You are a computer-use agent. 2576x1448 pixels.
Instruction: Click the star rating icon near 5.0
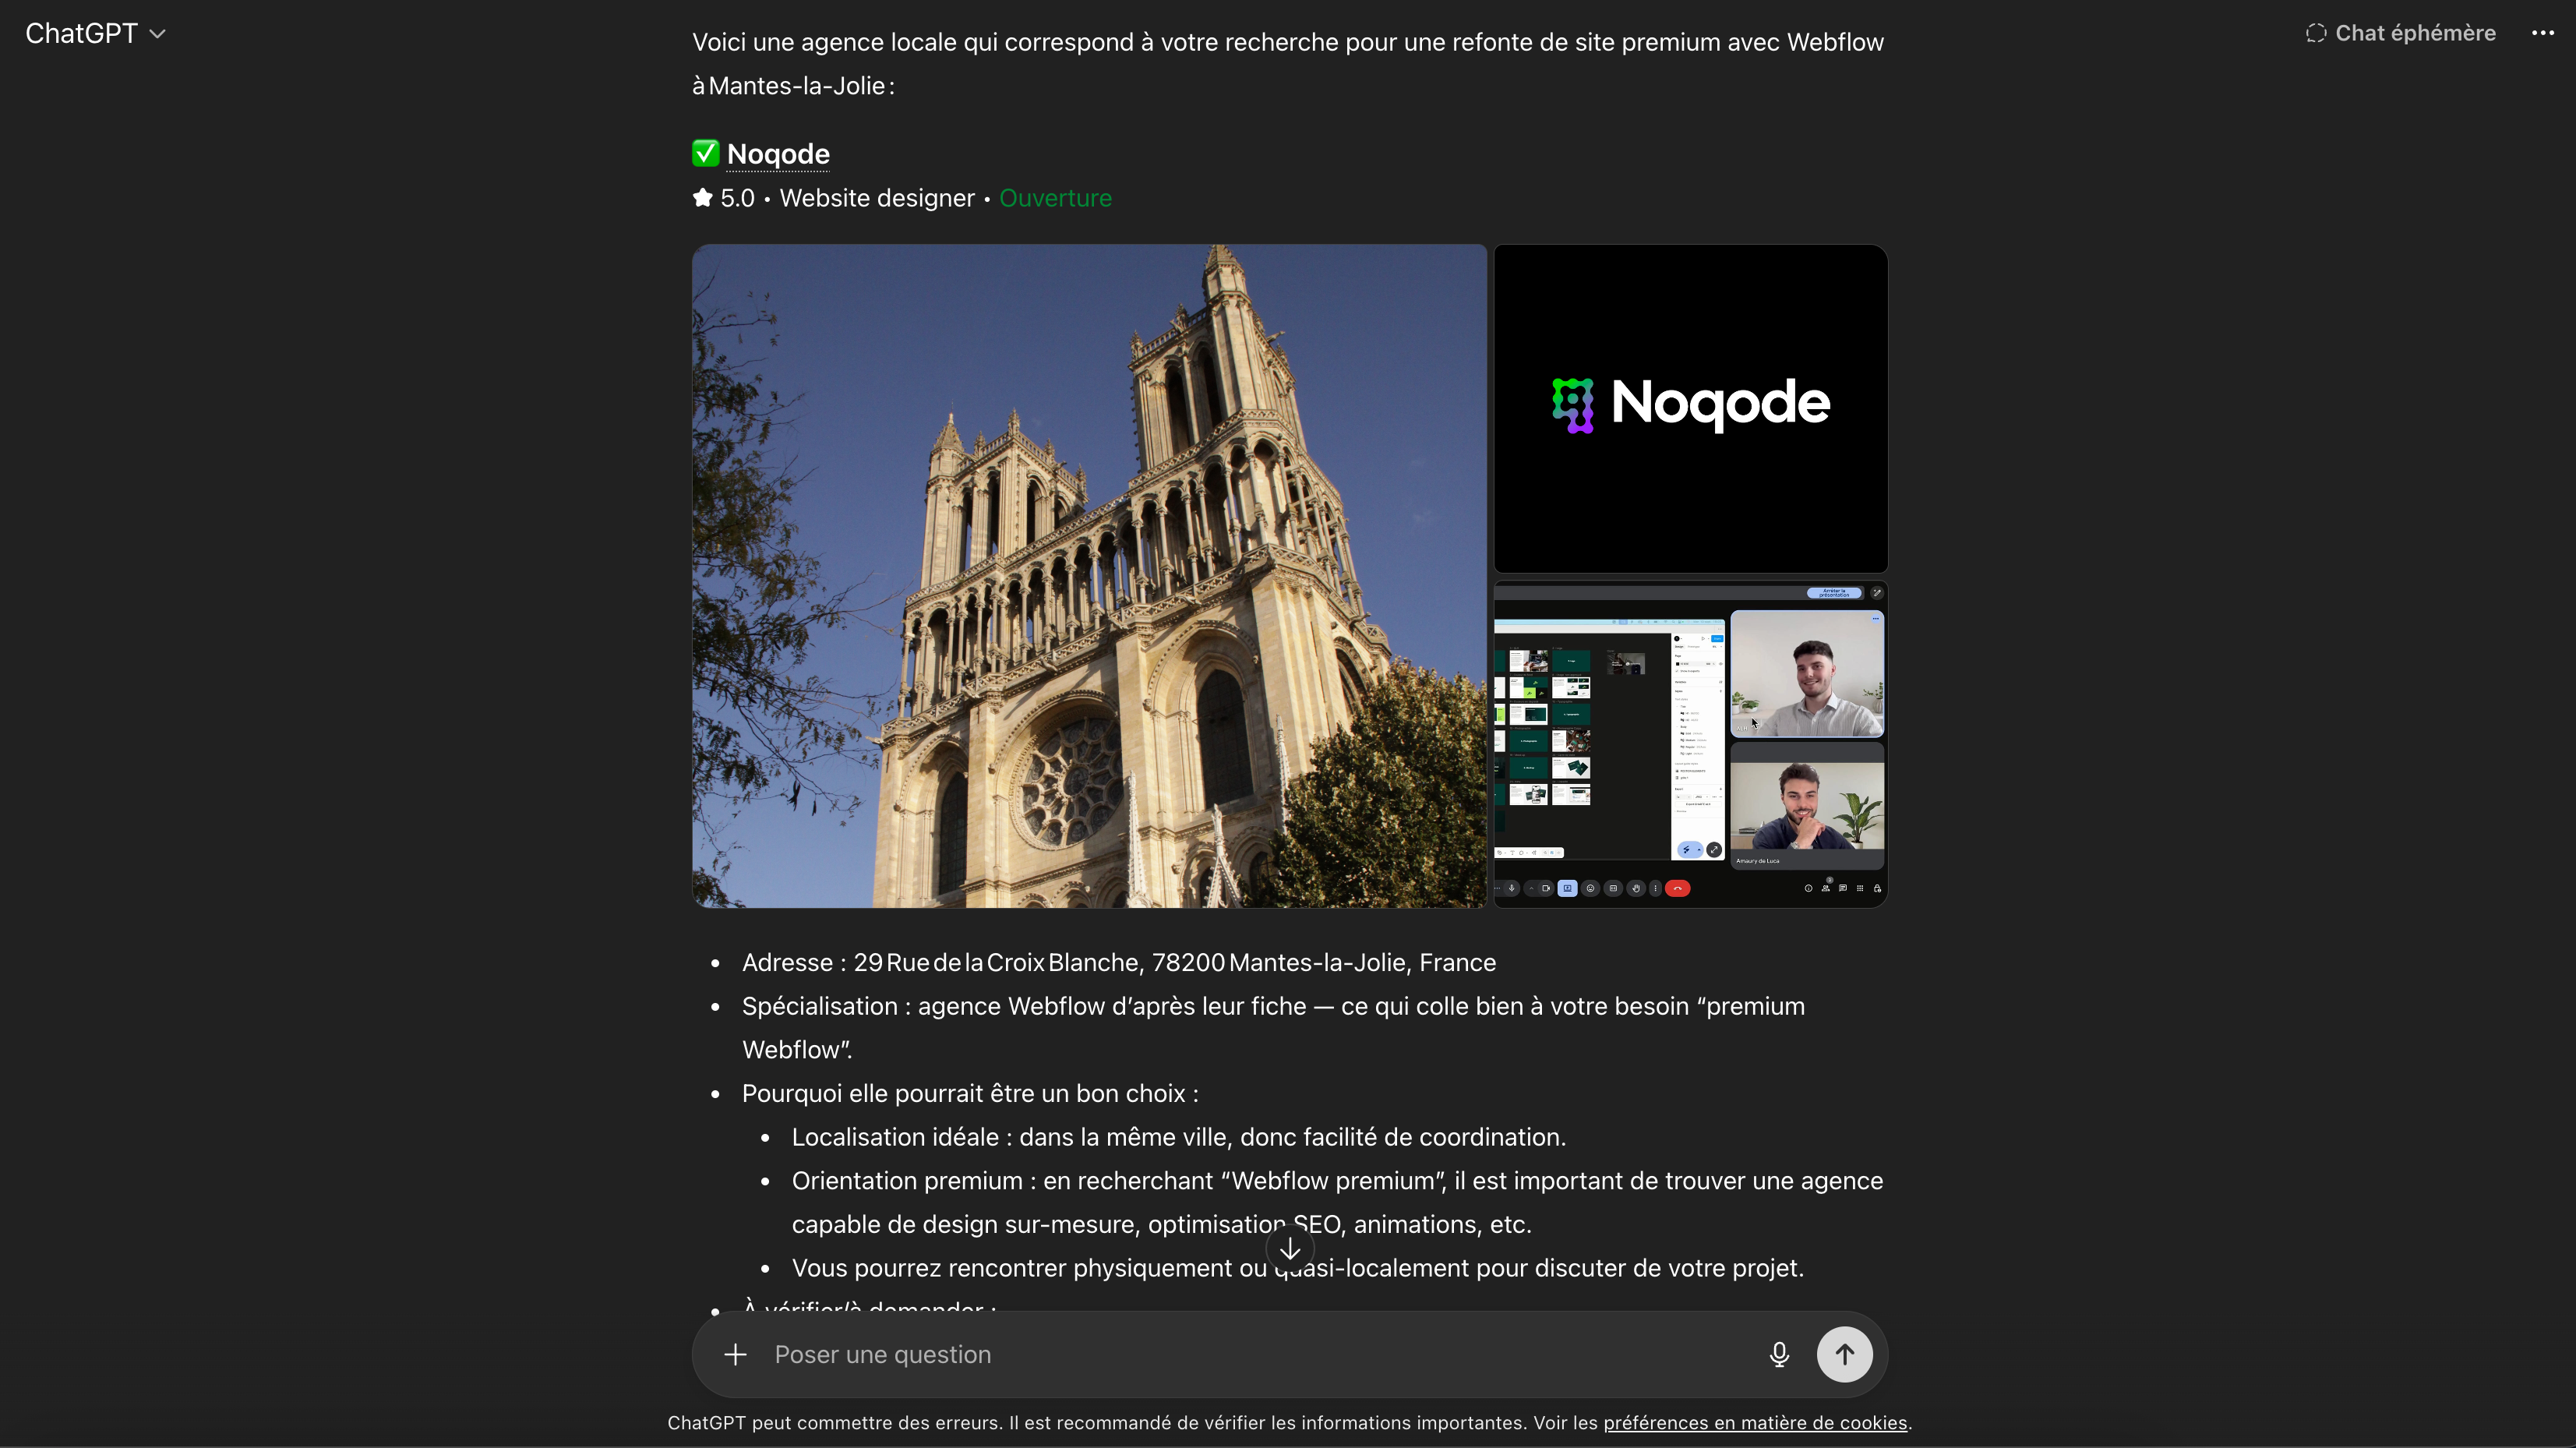pyautogui.click(x=702, y=197)
